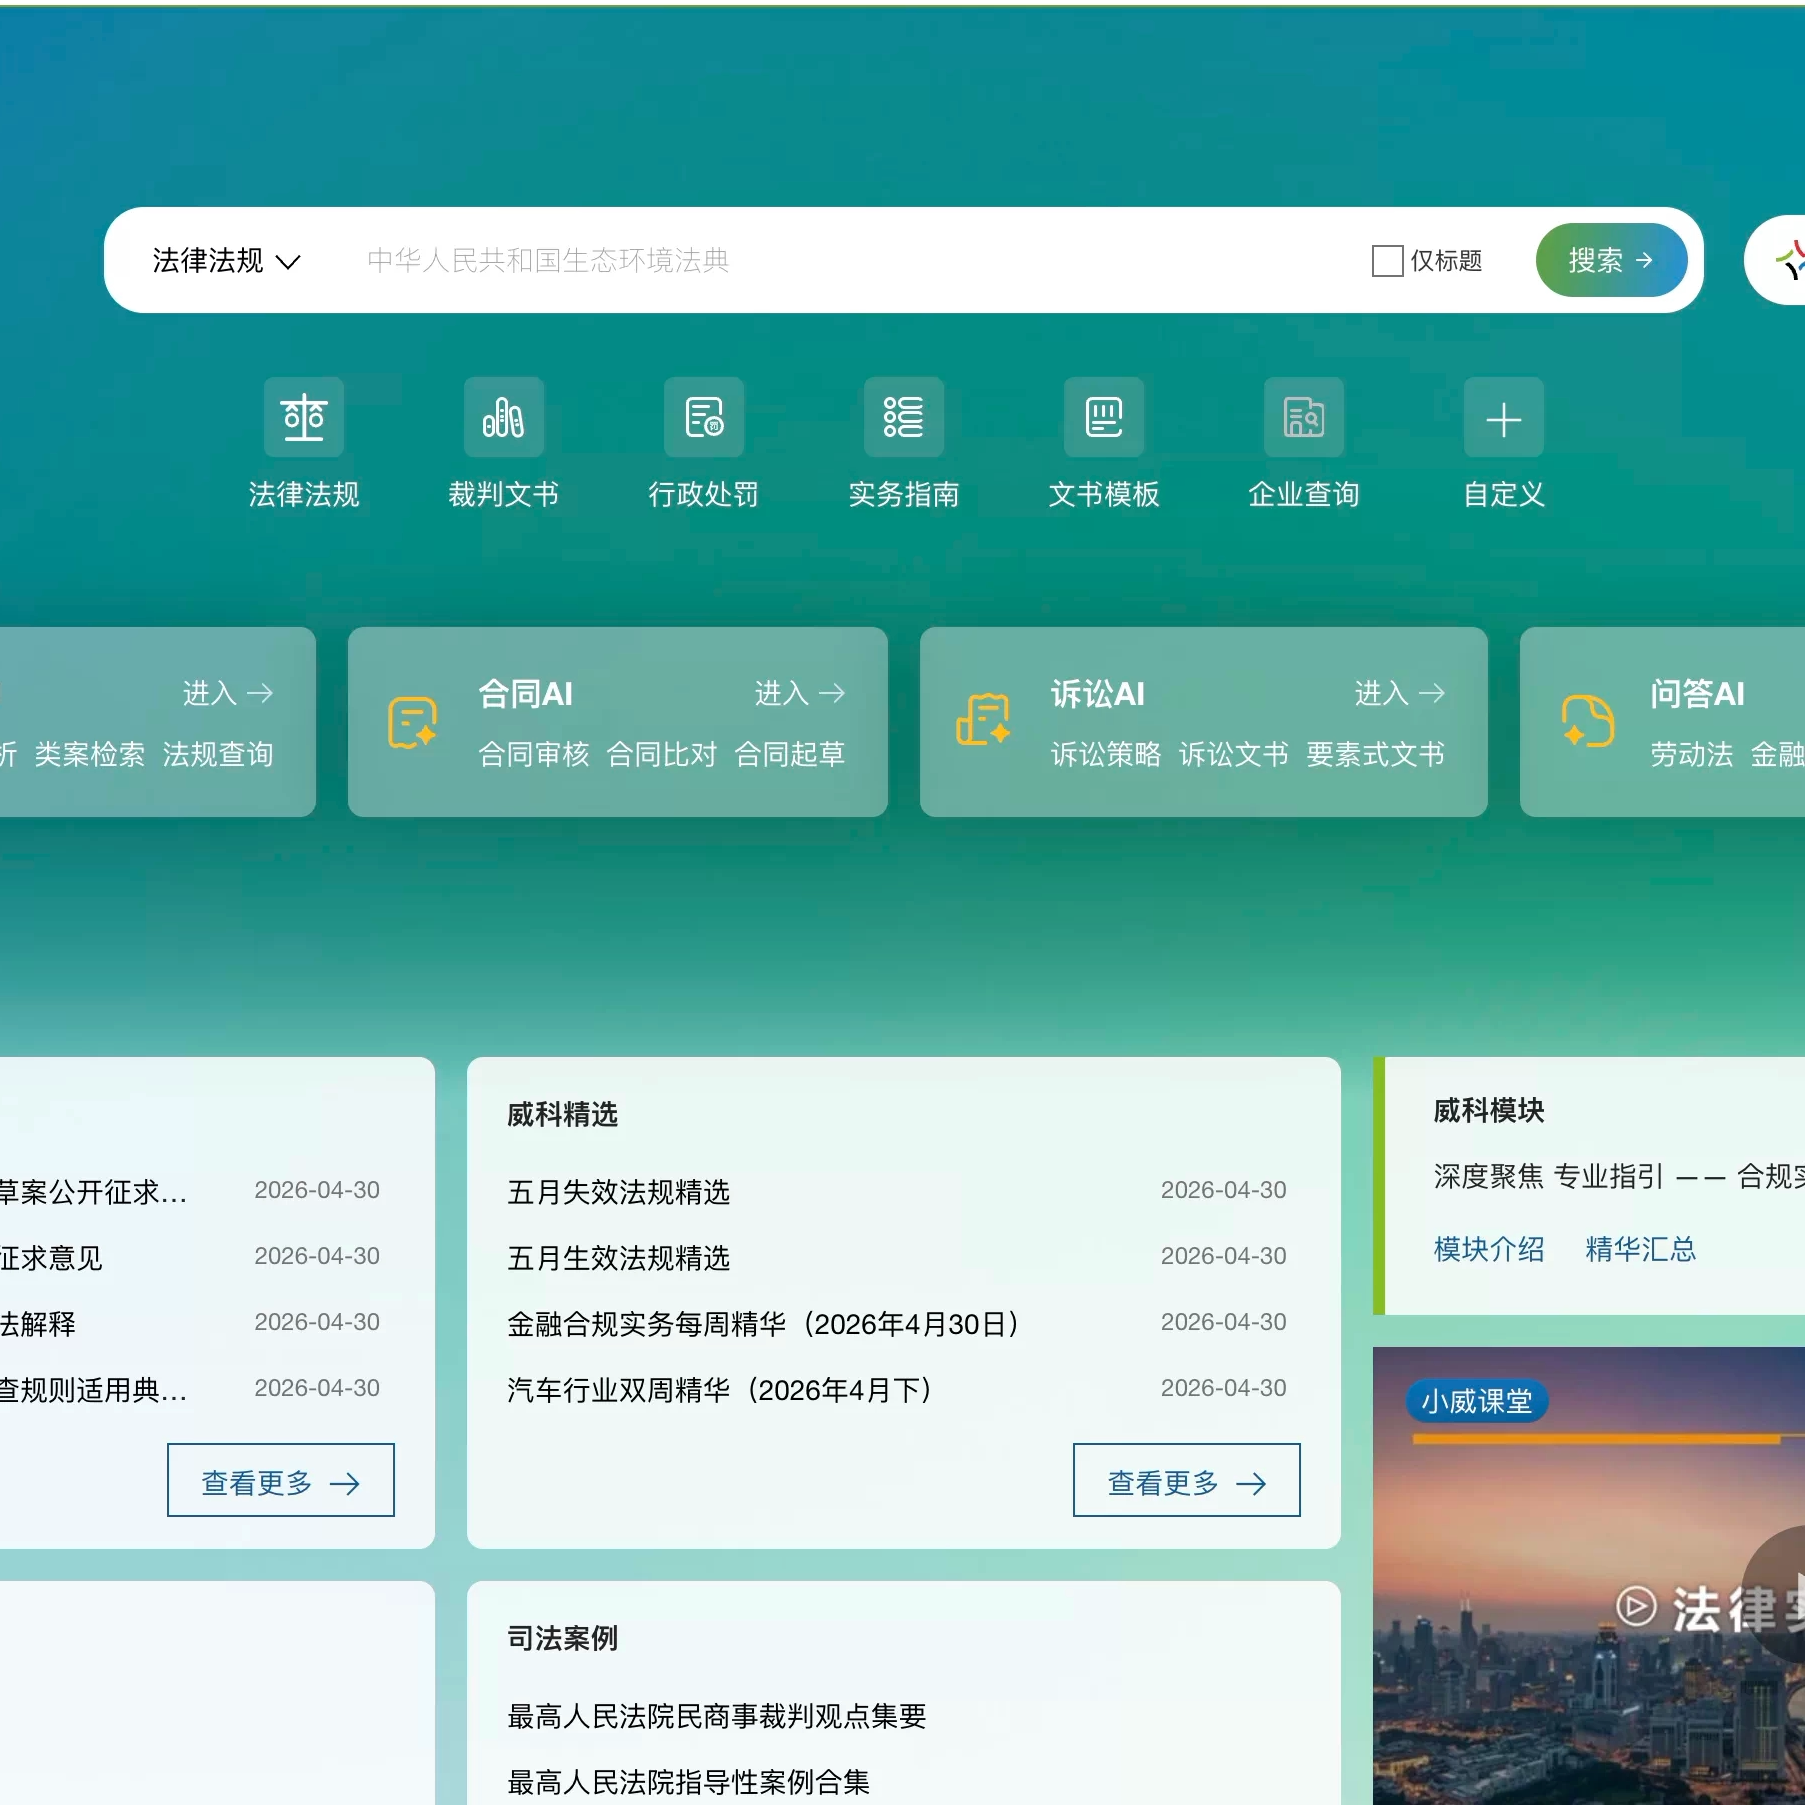Click the 问答AI card title
The height and width of the screenshot is (1805, 1805).
tap(1698, 693)
